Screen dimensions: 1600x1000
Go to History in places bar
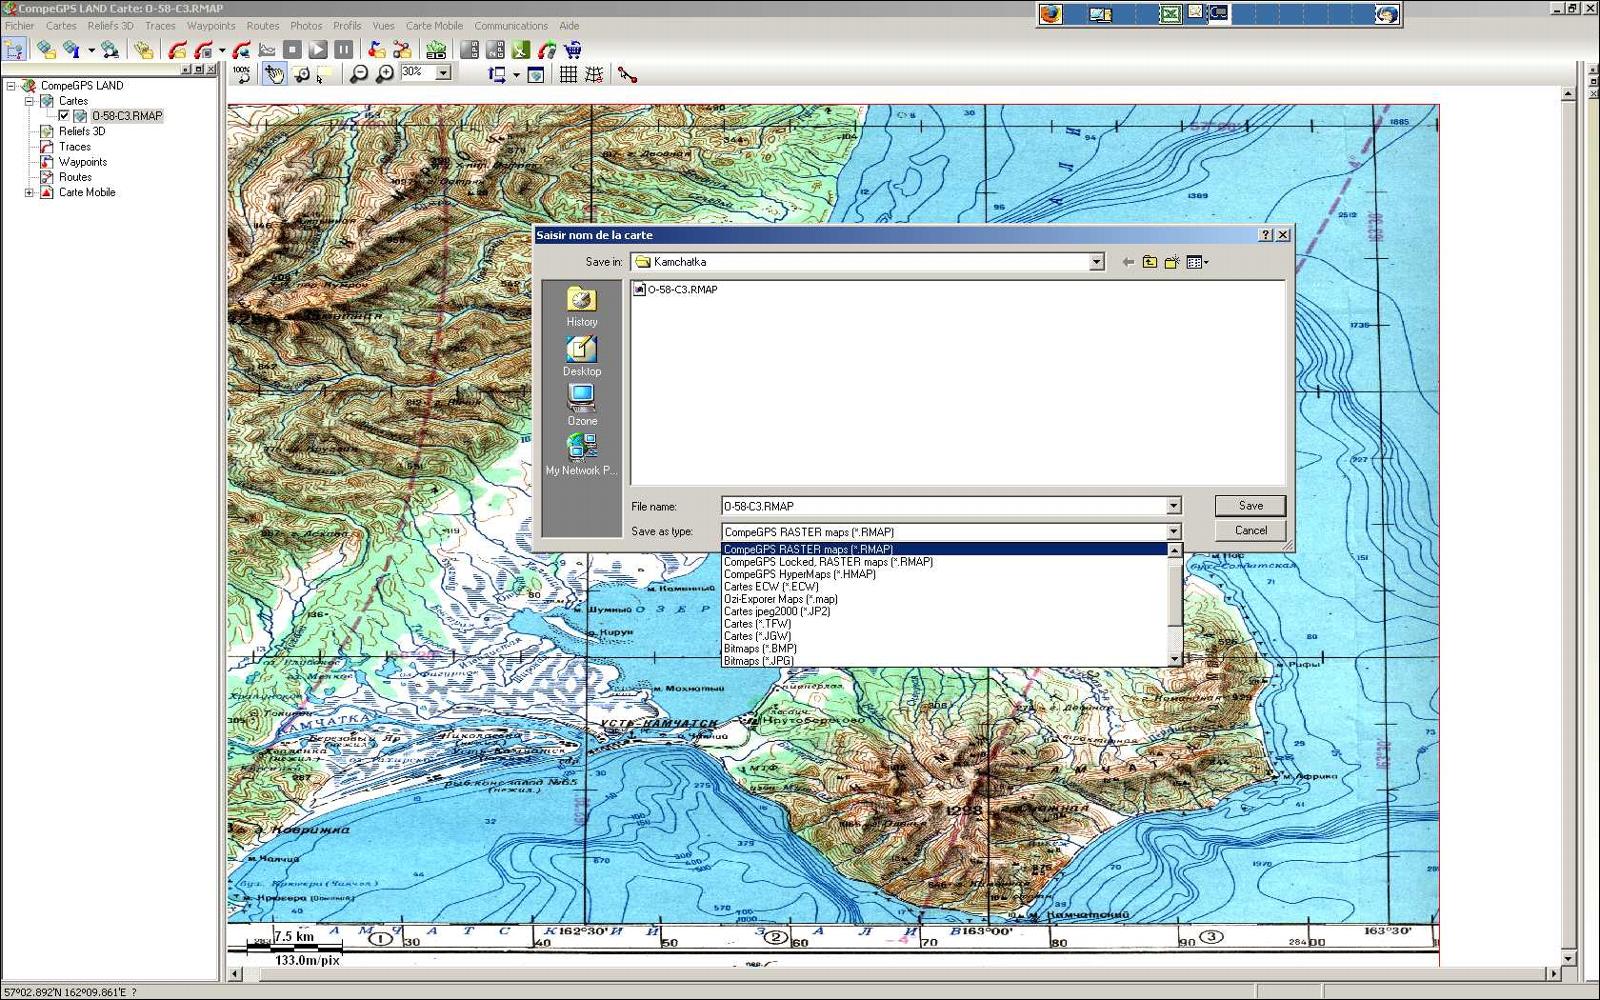[x=582, y=307]
